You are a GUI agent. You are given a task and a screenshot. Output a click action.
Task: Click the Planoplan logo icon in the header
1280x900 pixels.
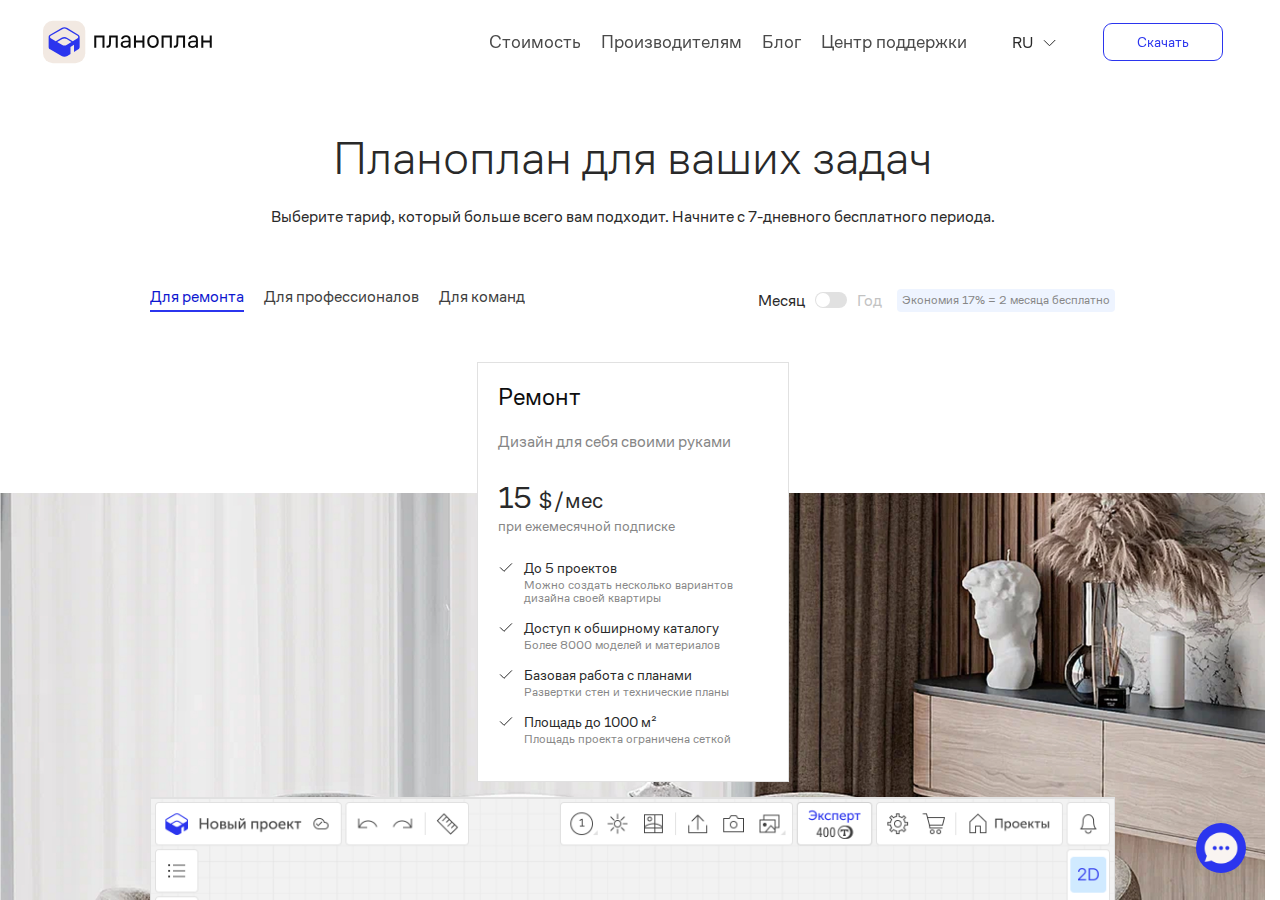coord(64,42)
